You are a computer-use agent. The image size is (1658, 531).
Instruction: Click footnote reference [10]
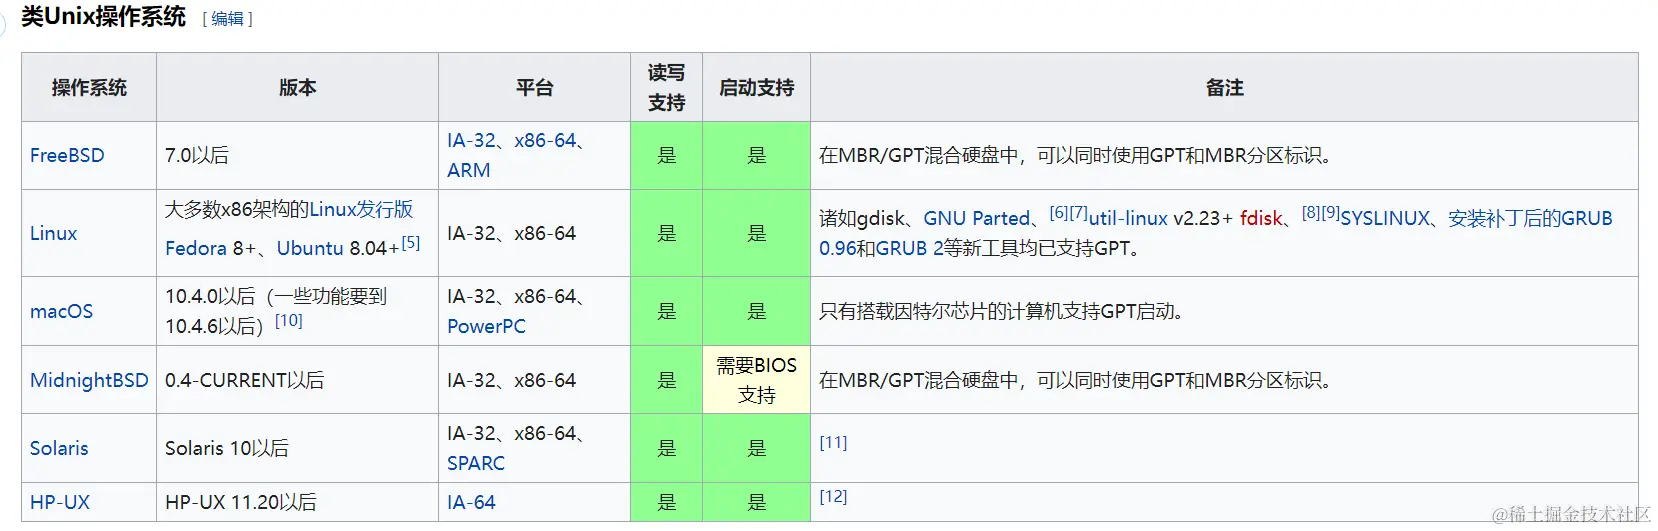click(x=289, y=320)
